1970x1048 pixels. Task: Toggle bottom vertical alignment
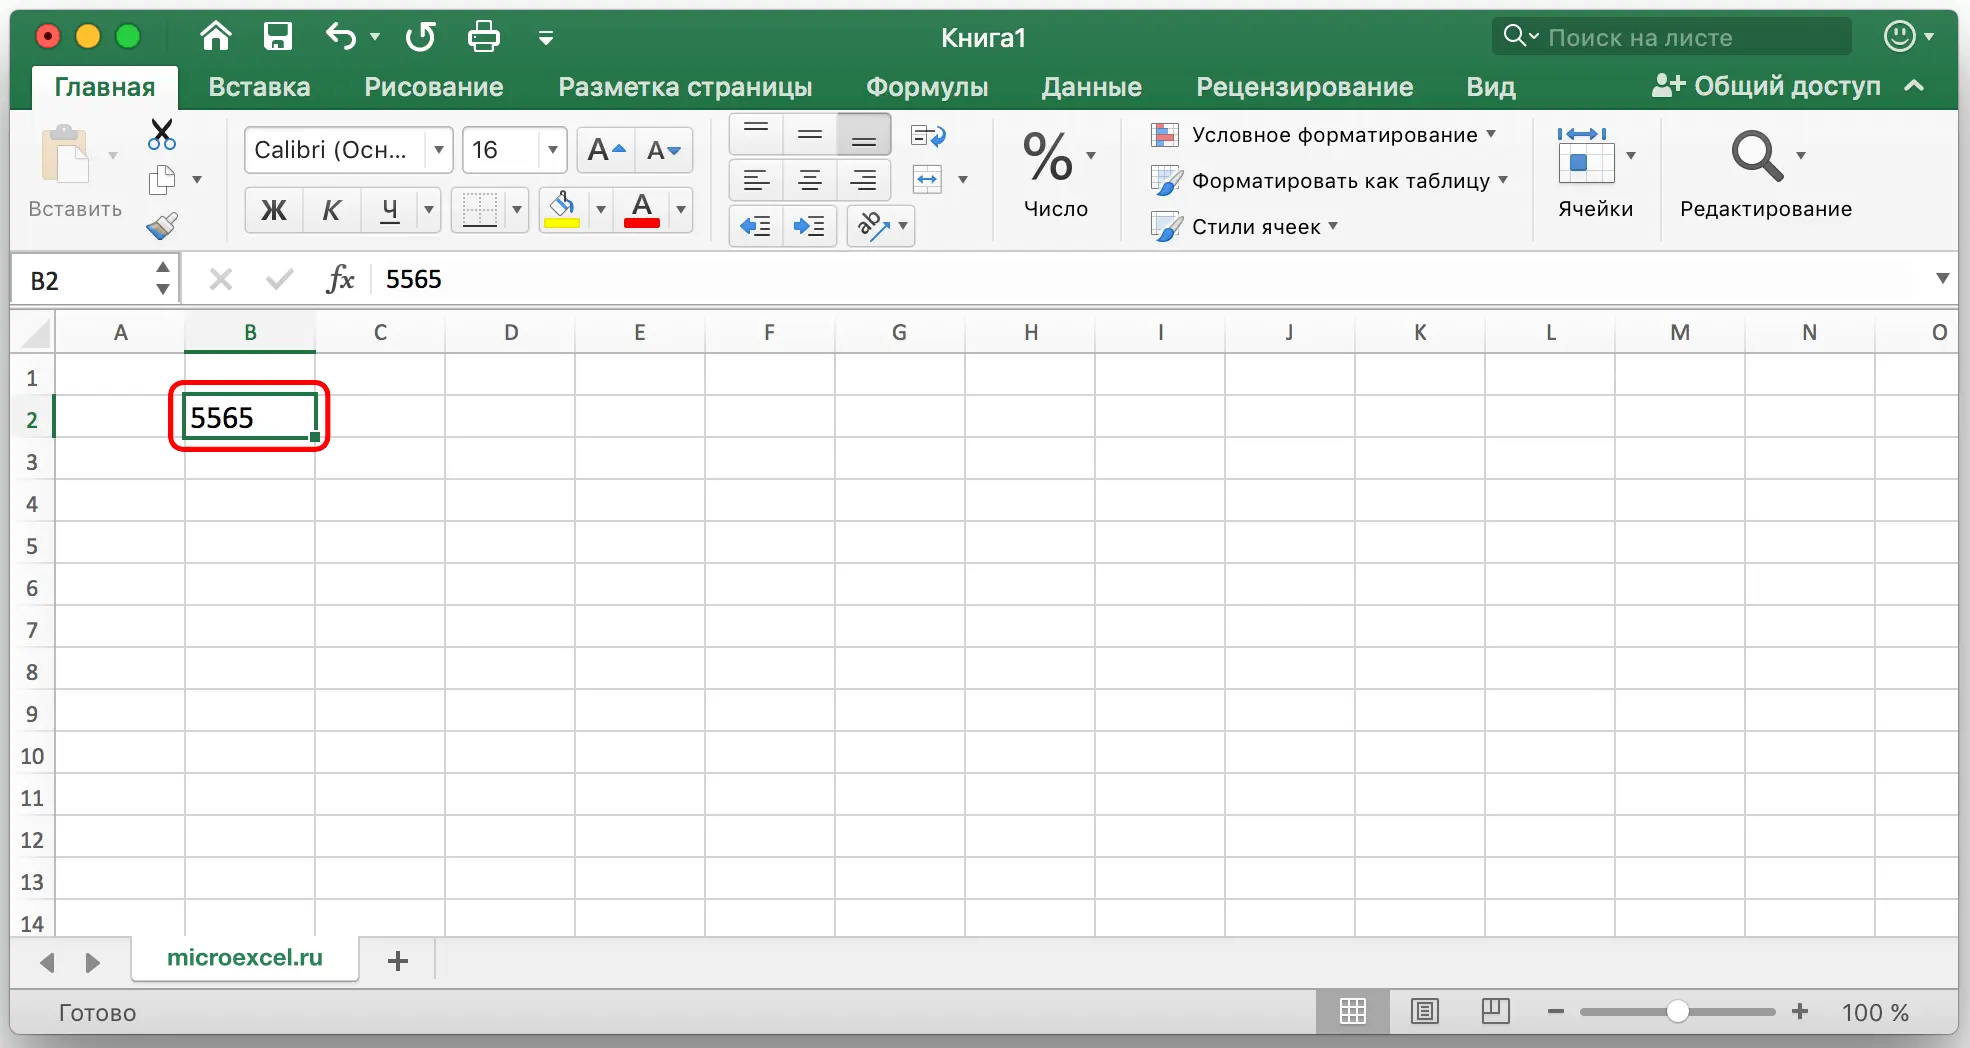tap(863, 134)
